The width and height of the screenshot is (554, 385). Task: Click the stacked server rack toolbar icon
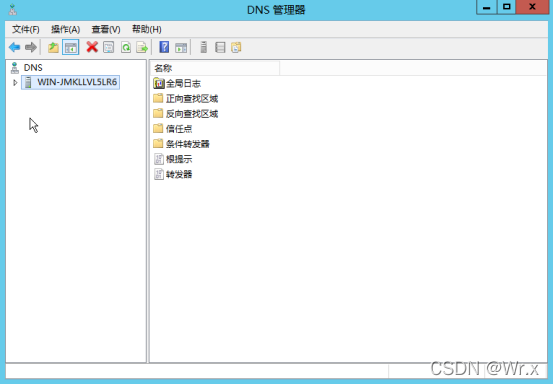click(220, 47)
